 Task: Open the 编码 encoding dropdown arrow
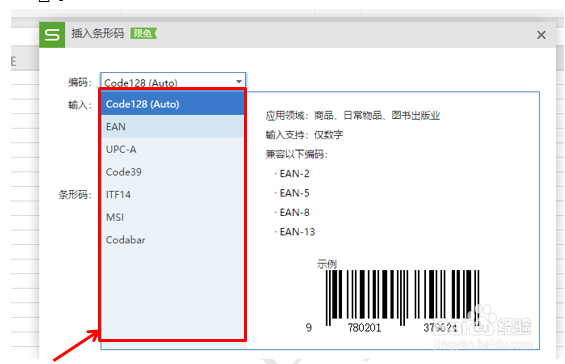[x=239, y=81]
